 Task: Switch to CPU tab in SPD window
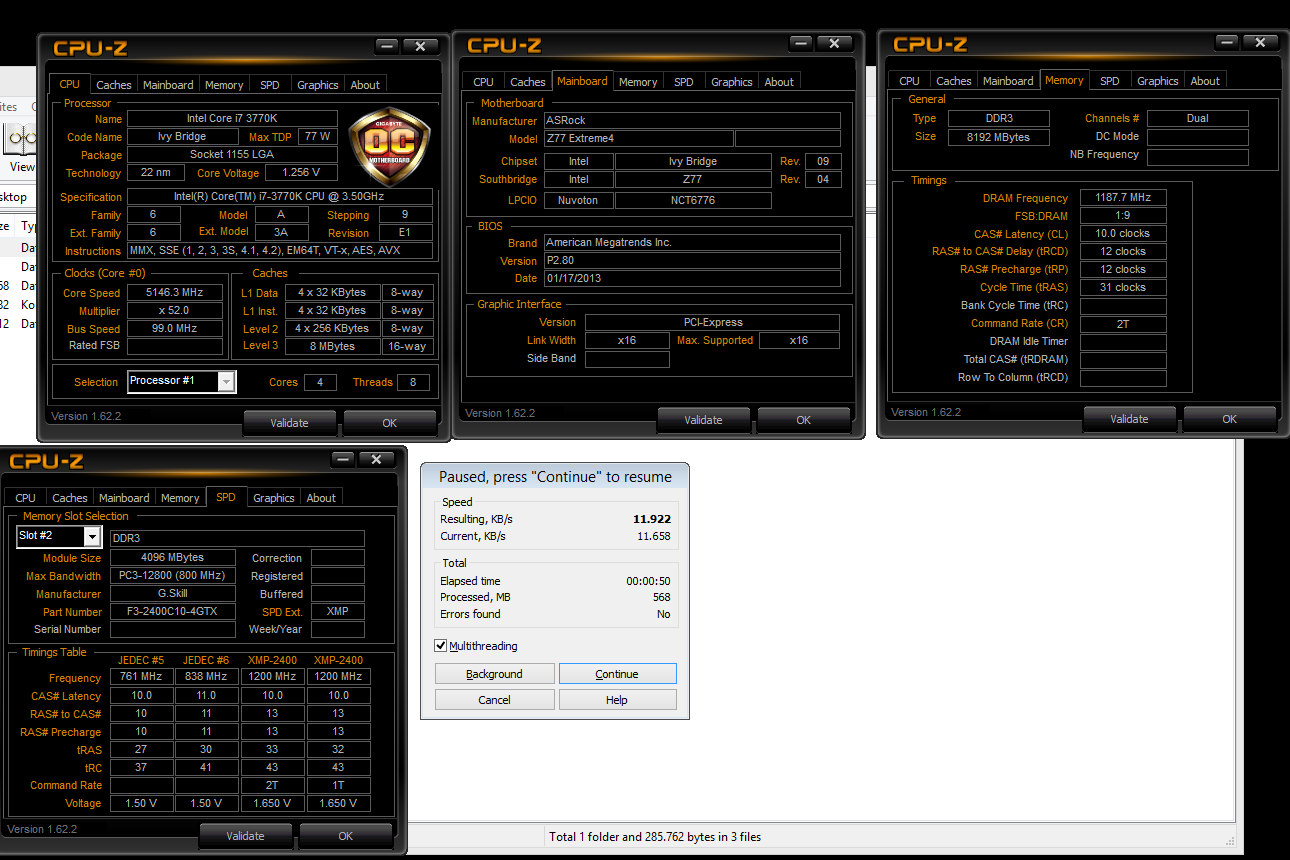[x=26, y=498]
